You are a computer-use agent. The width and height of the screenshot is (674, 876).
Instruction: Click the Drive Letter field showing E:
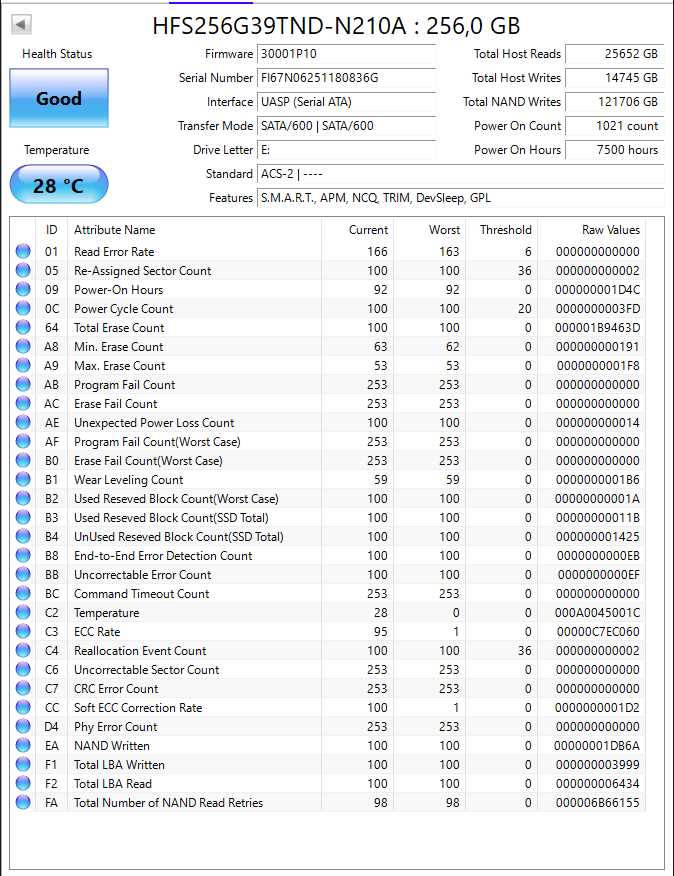[347, 150]
